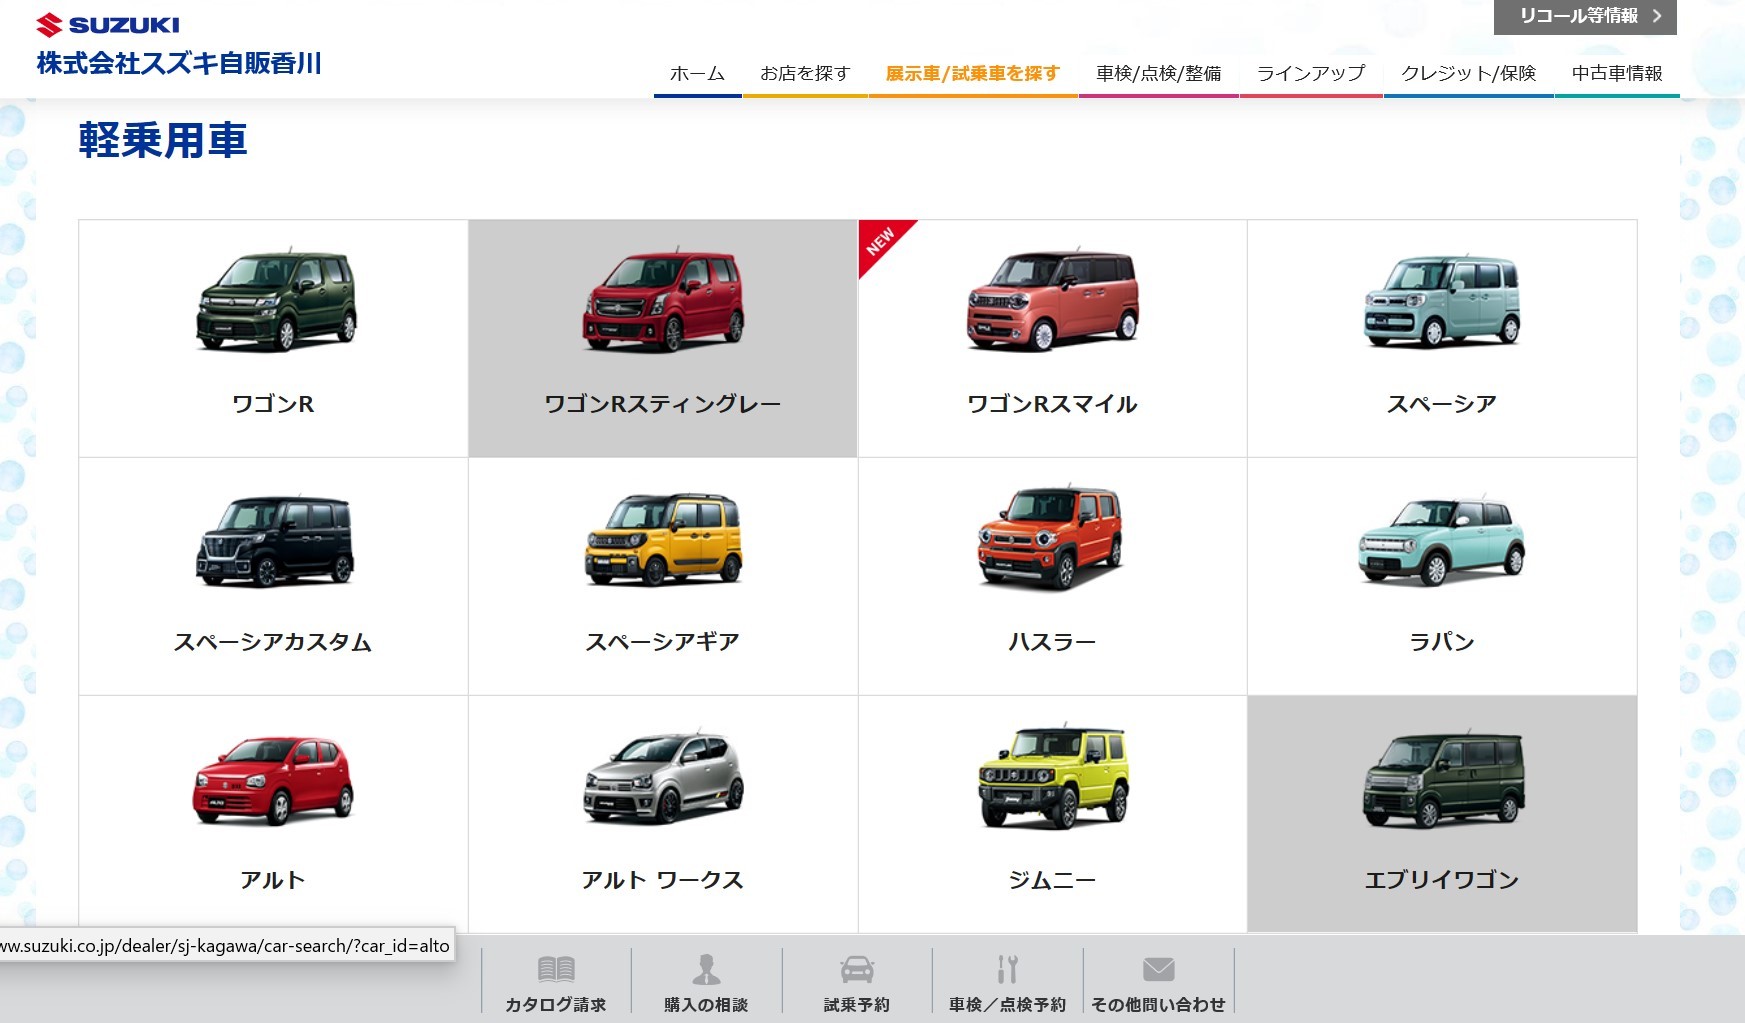Click the スペーシア model name
Image resolution: width=1745 pixels, height=1023 pixels.
point(1442,404)
